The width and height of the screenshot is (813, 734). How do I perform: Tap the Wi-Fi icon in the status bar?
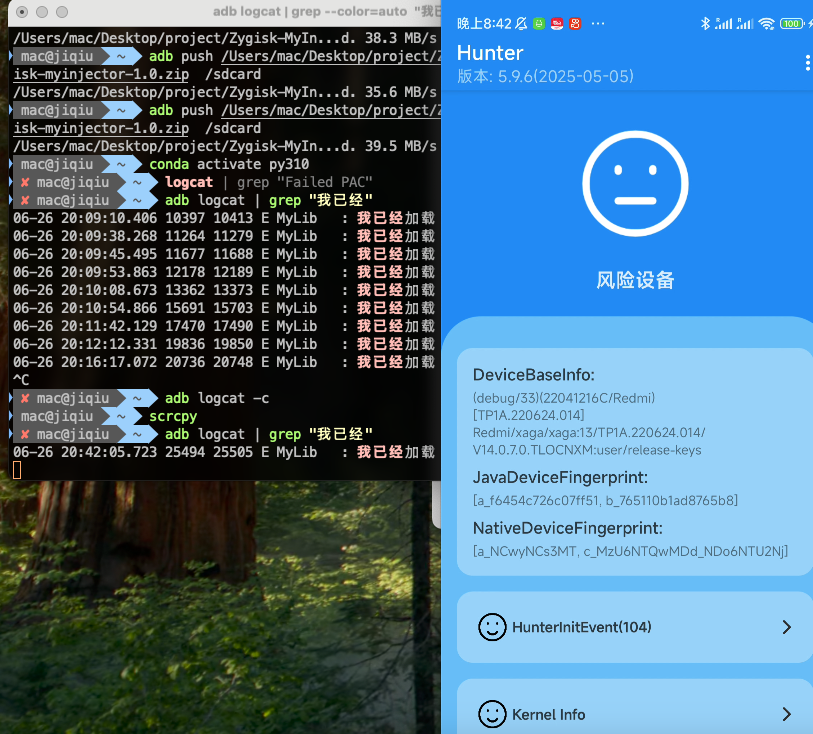pos(766,23)
